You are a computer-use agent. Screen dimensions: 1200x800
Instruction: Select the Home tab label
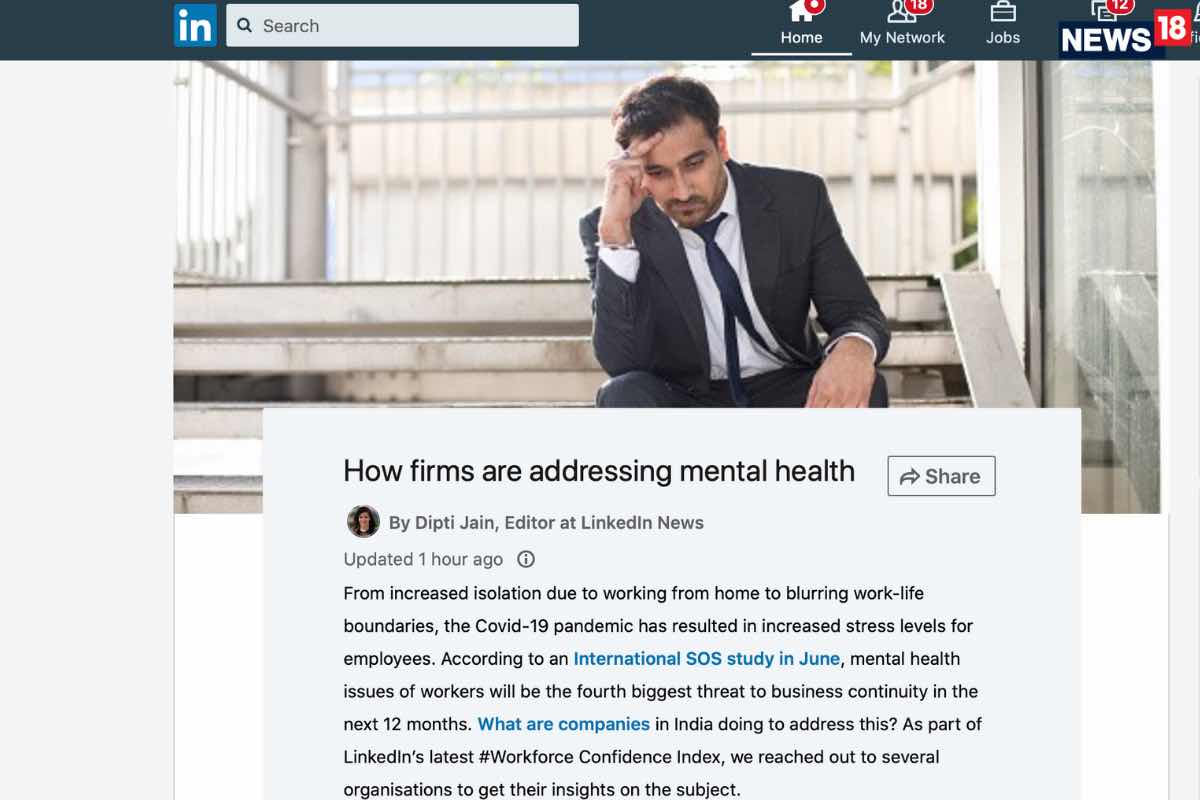(x=802, y=38)
